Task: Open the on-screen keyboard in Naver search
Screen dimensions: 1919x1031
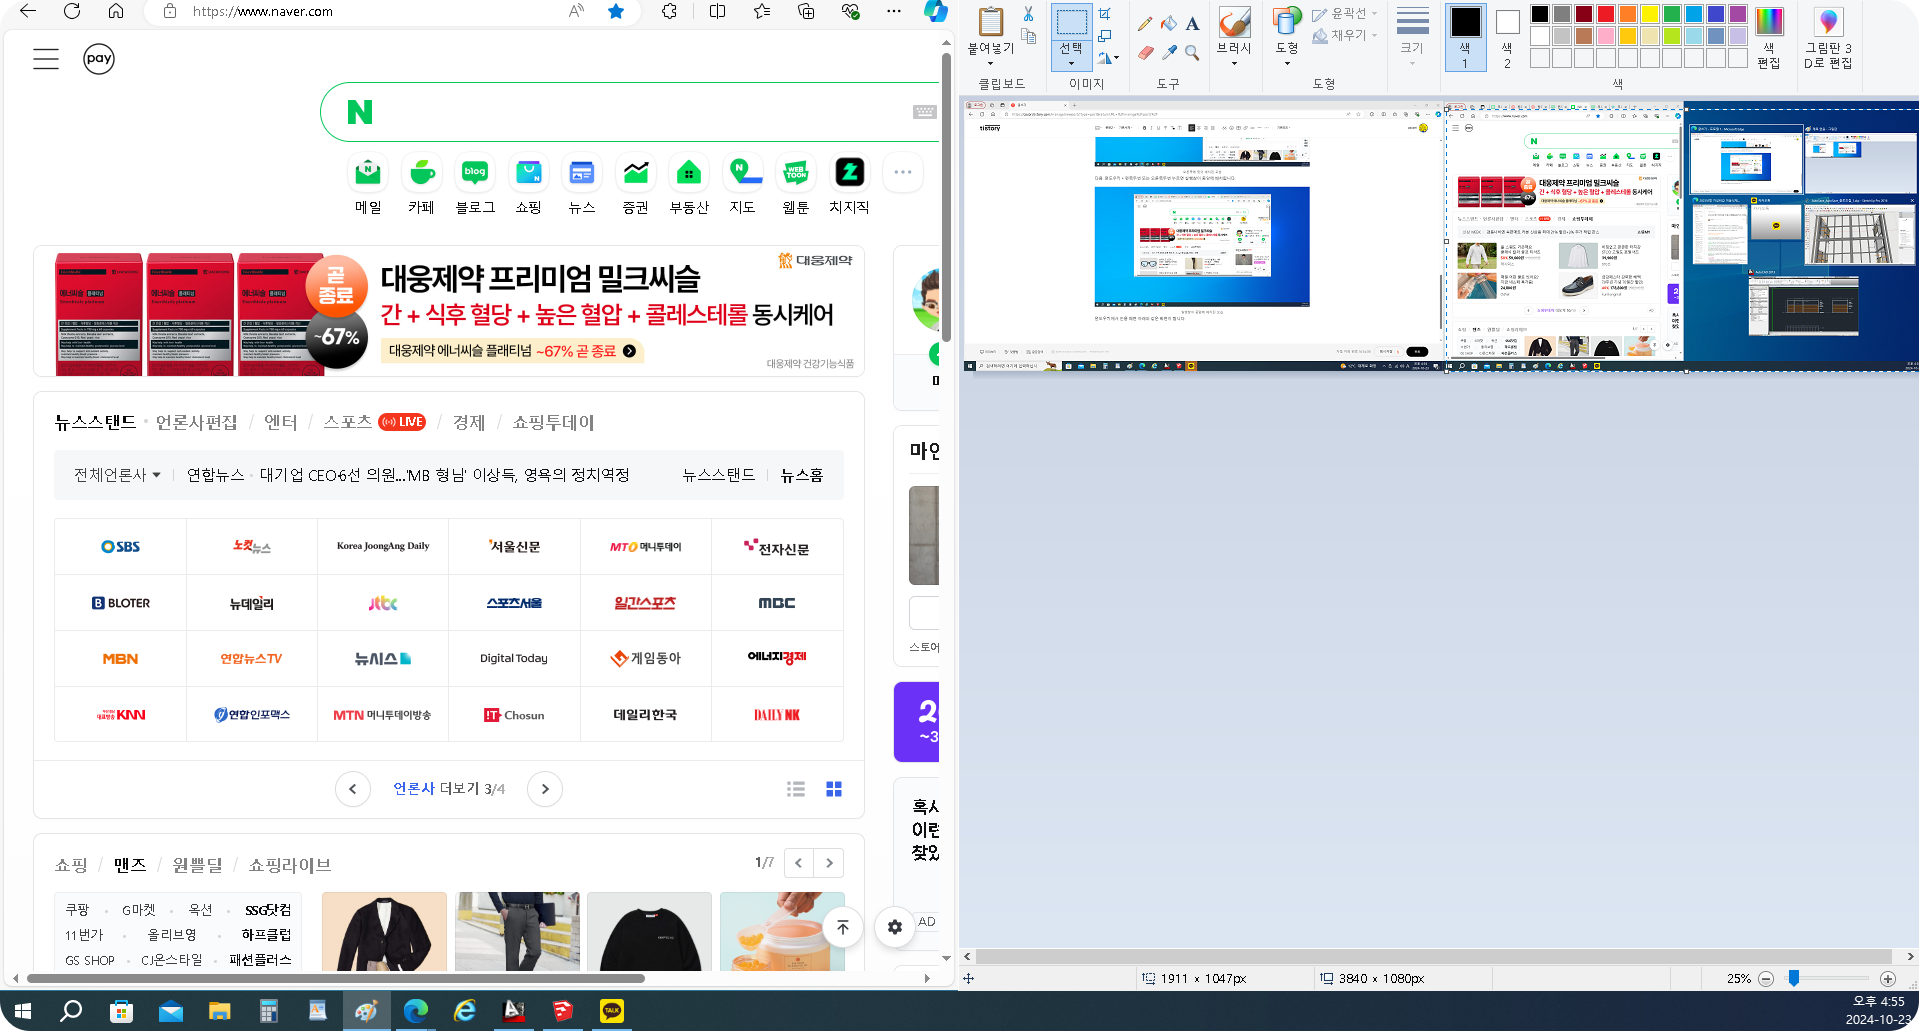Action: [x=925, y=112]
